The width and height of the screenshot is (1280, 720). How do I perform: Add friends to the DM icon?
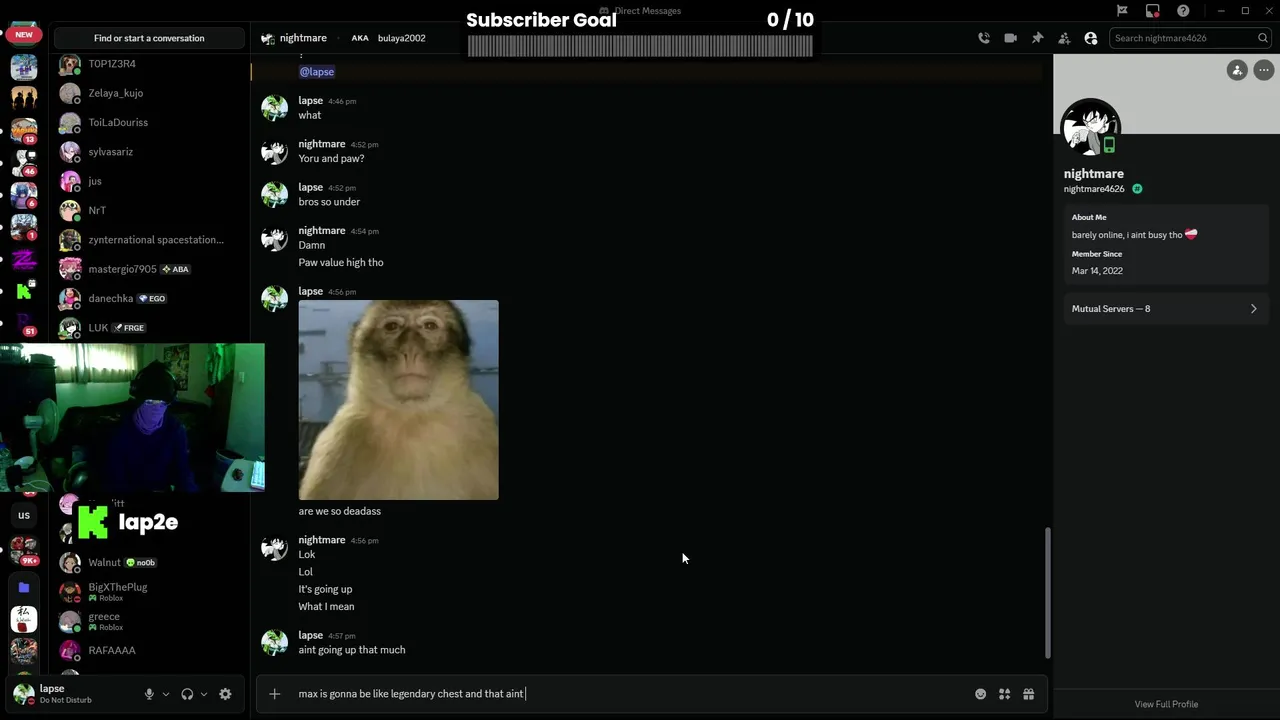tap(1064, 38)
